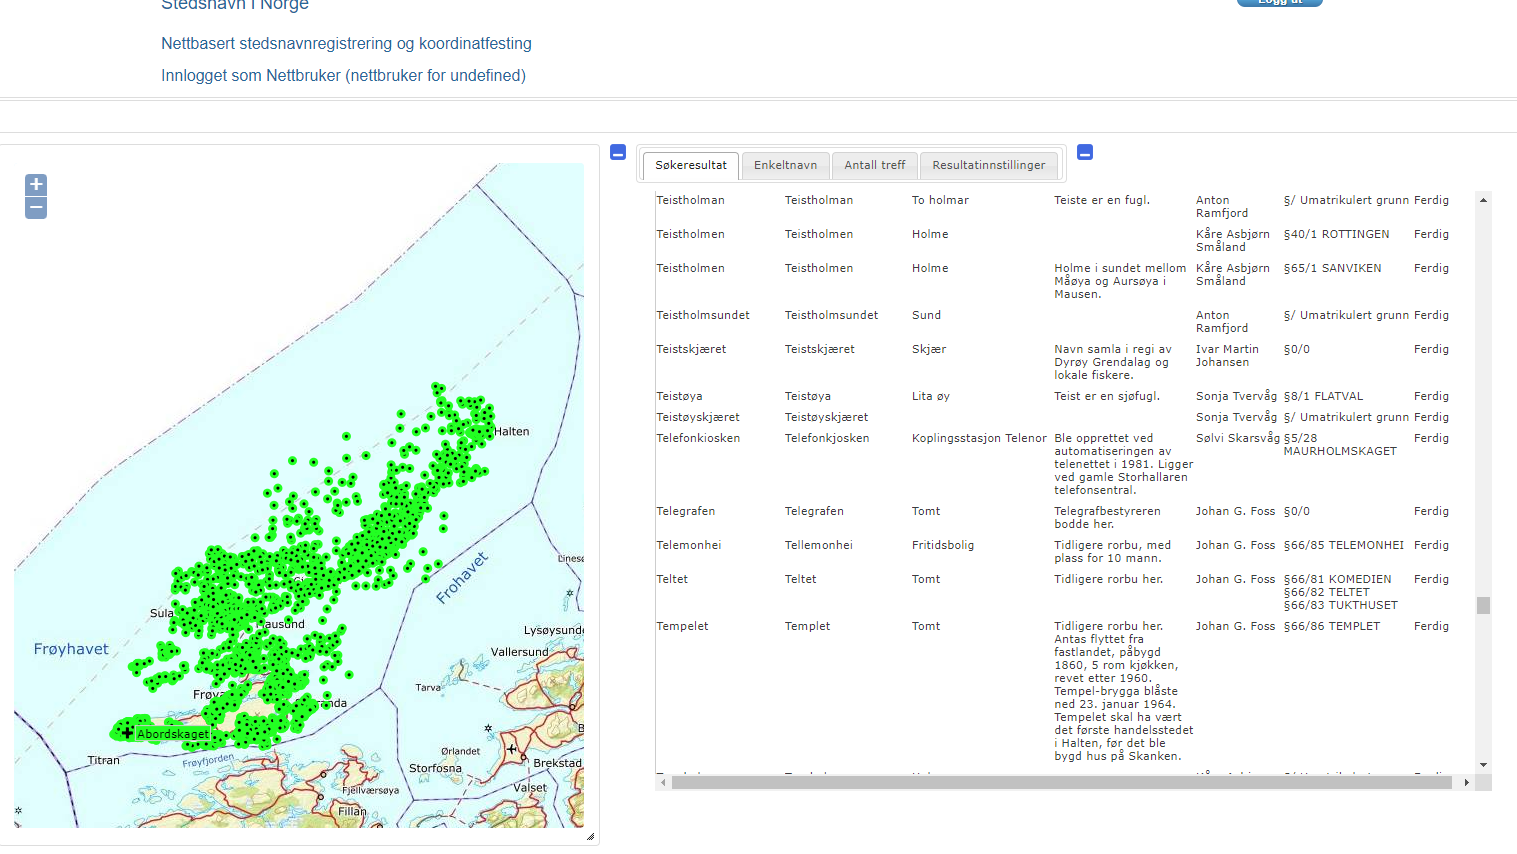Select the Tempelet result row
The width and height of the screenshot is (1517, 854).
pyautogui.click(x=682, y=626)
